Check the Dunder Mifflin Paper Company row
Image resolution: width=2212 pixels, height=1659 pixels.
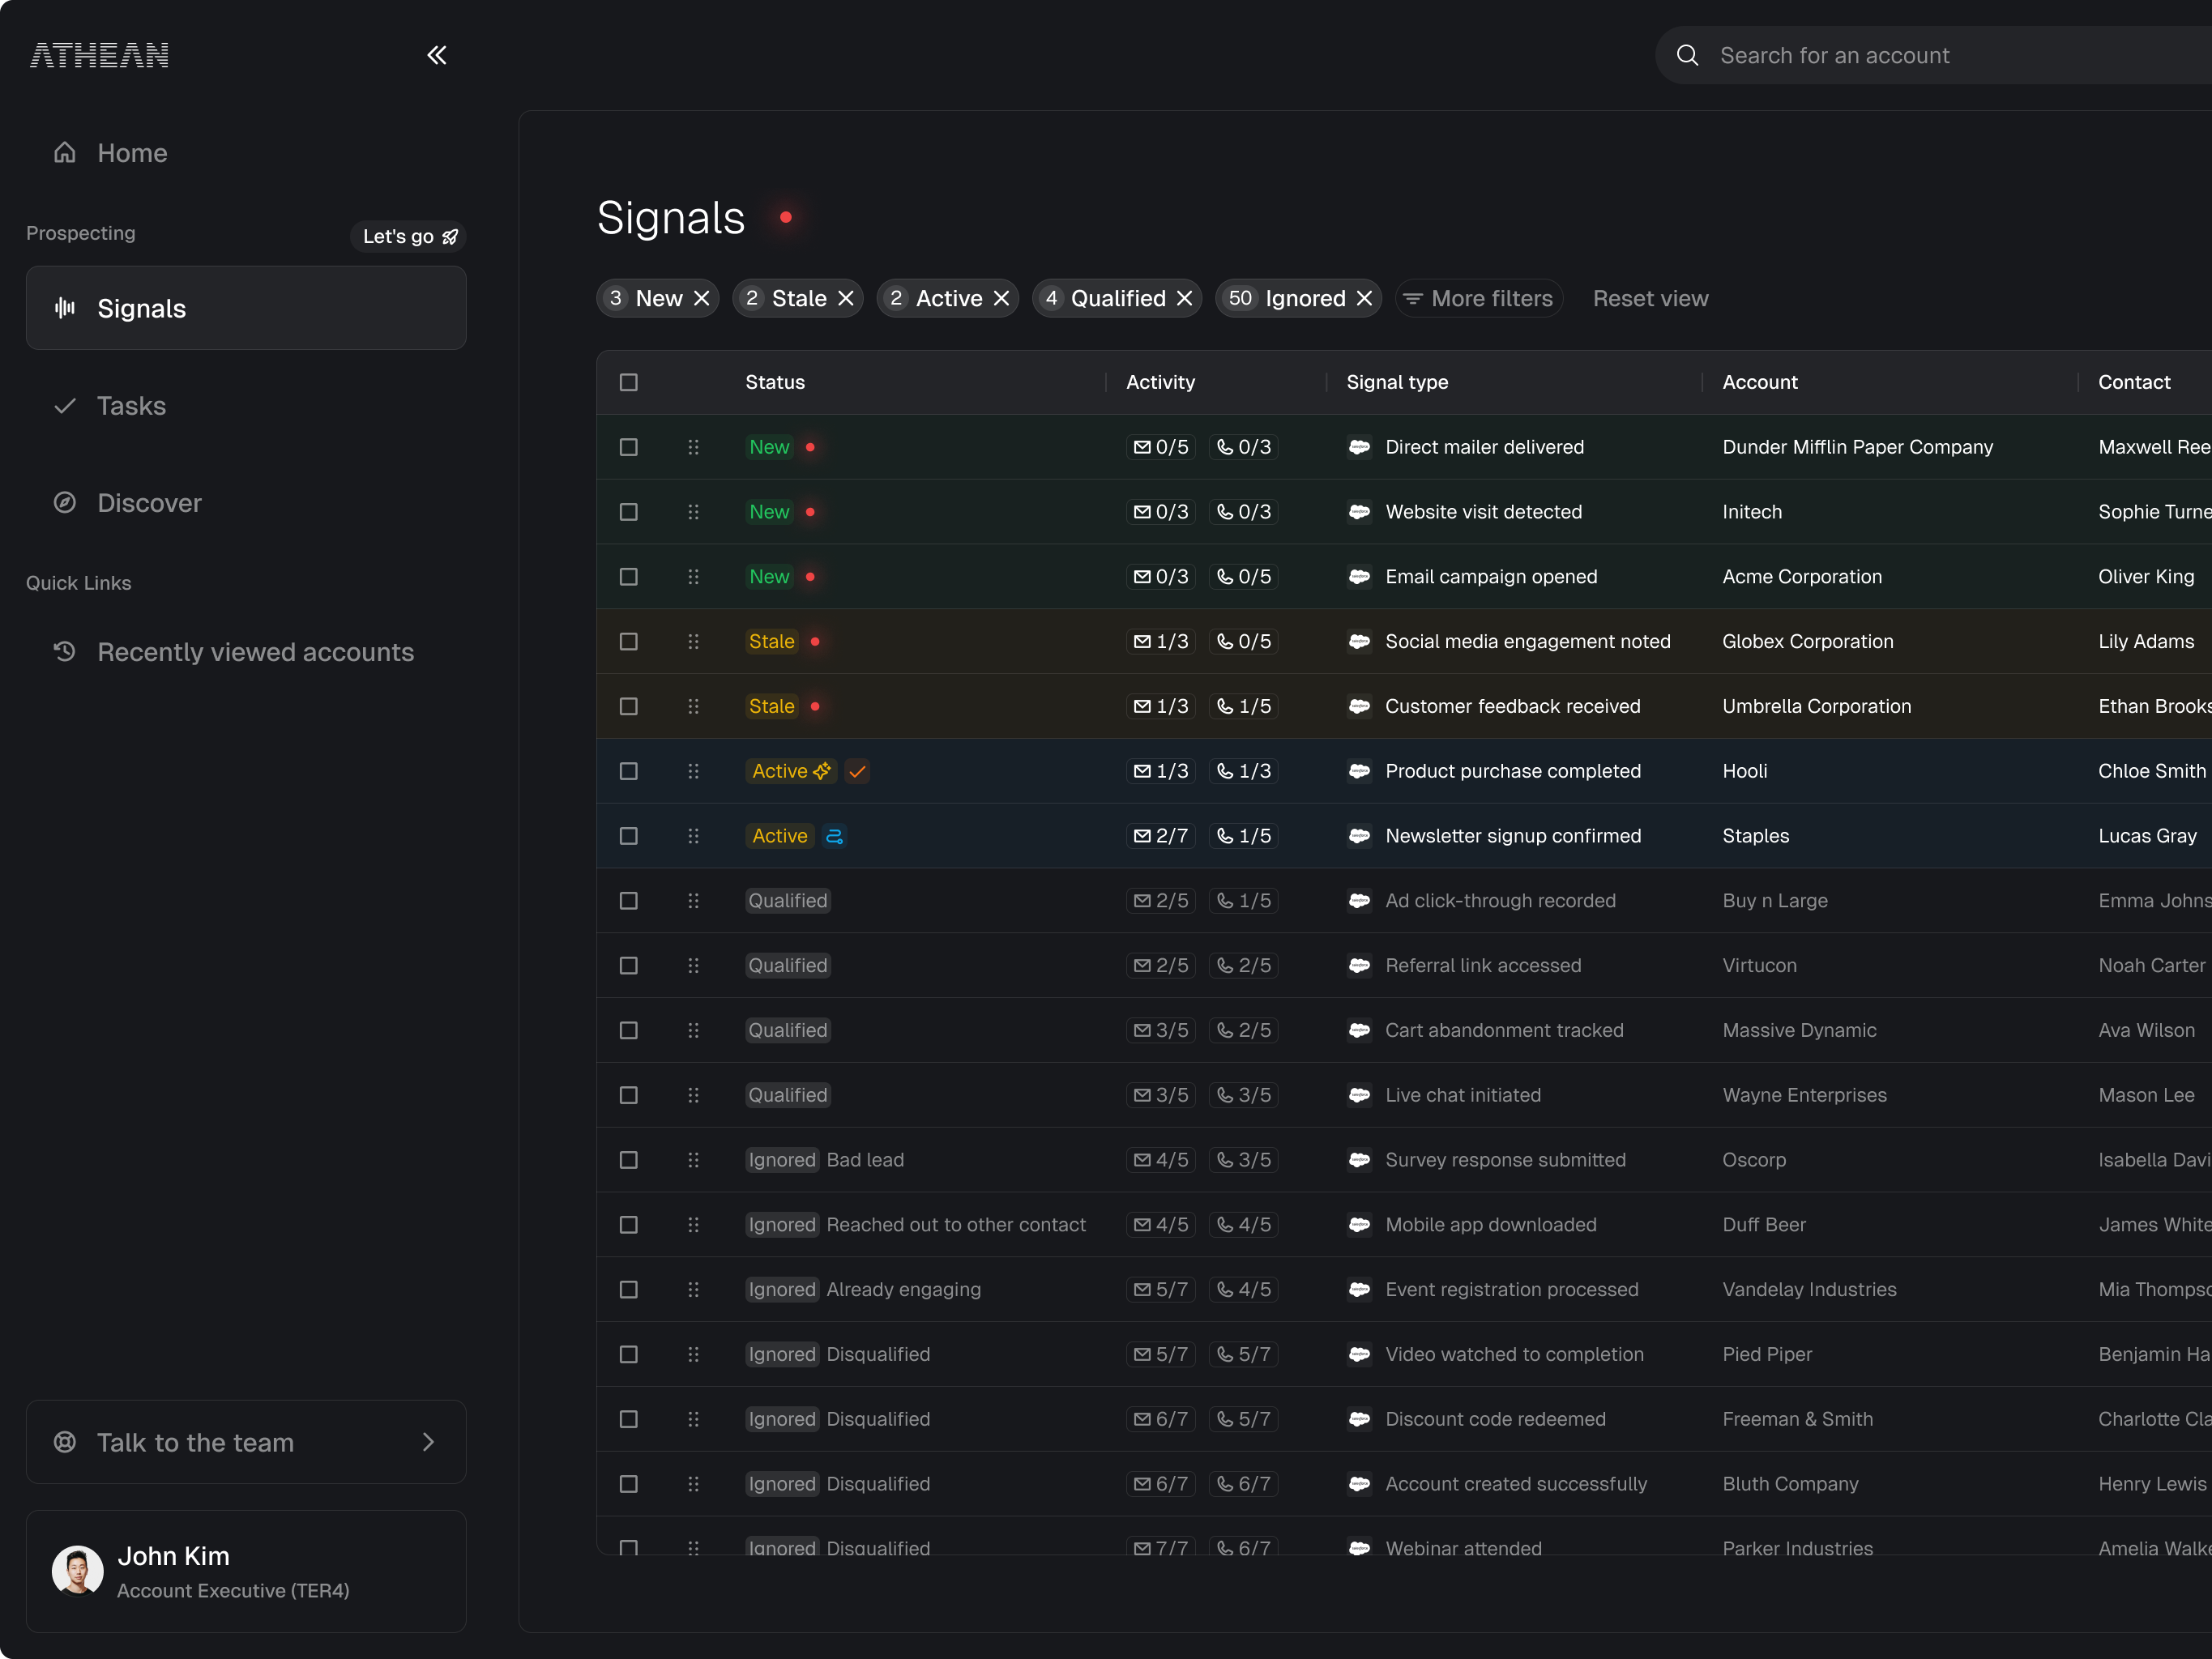point(628,447)
